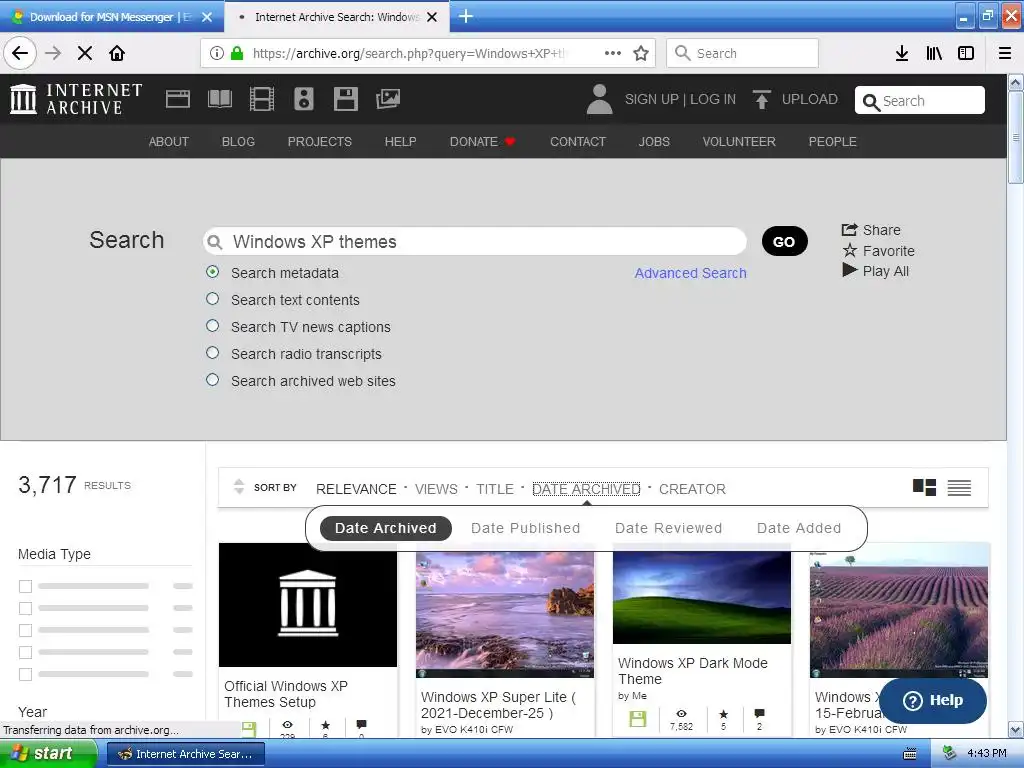Image resolution: width=1024 pixels, height=768 pixels.
Task: Sort results by VIEWS
Action: [436, 489]
